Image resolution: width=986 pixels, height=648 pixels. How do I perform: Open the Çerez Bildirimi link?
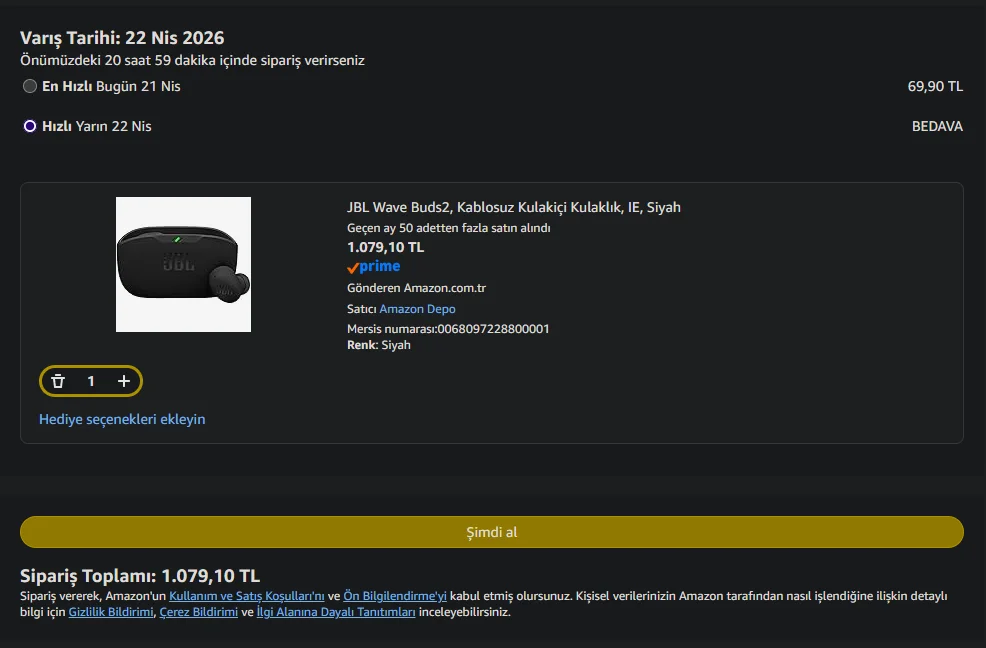(197, 612)
